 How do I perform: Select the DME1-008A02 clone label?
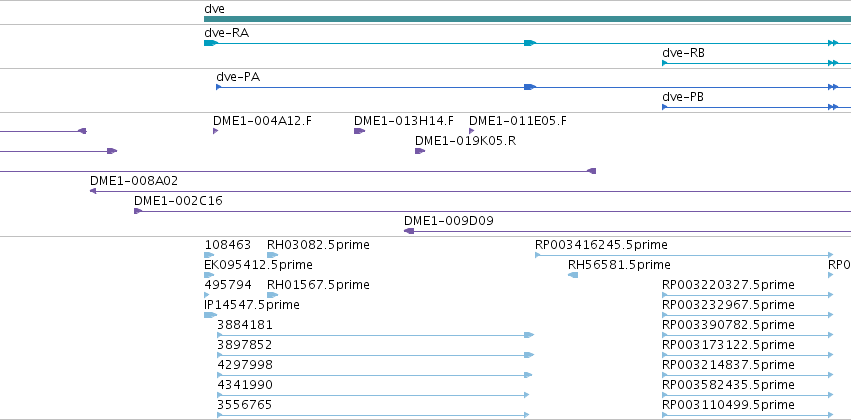point(134,181)
